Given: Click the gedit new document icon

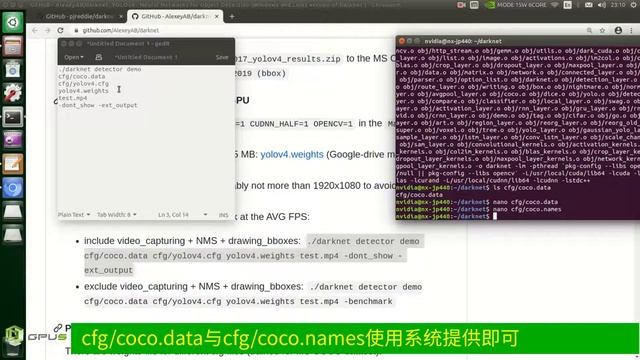Looking at the screenshot, I should (99, 57).
